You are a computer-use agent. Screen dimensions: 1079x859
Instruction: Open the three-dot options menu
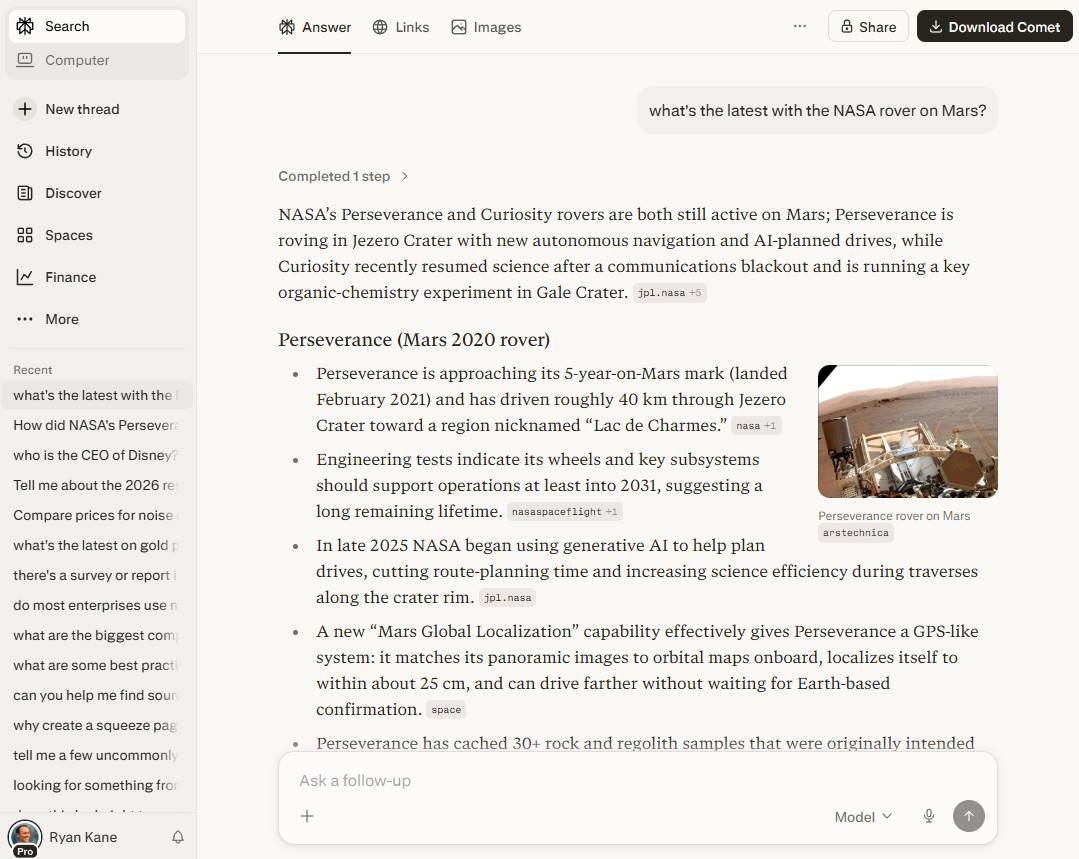pyautogui.click(x=800, y=27)
